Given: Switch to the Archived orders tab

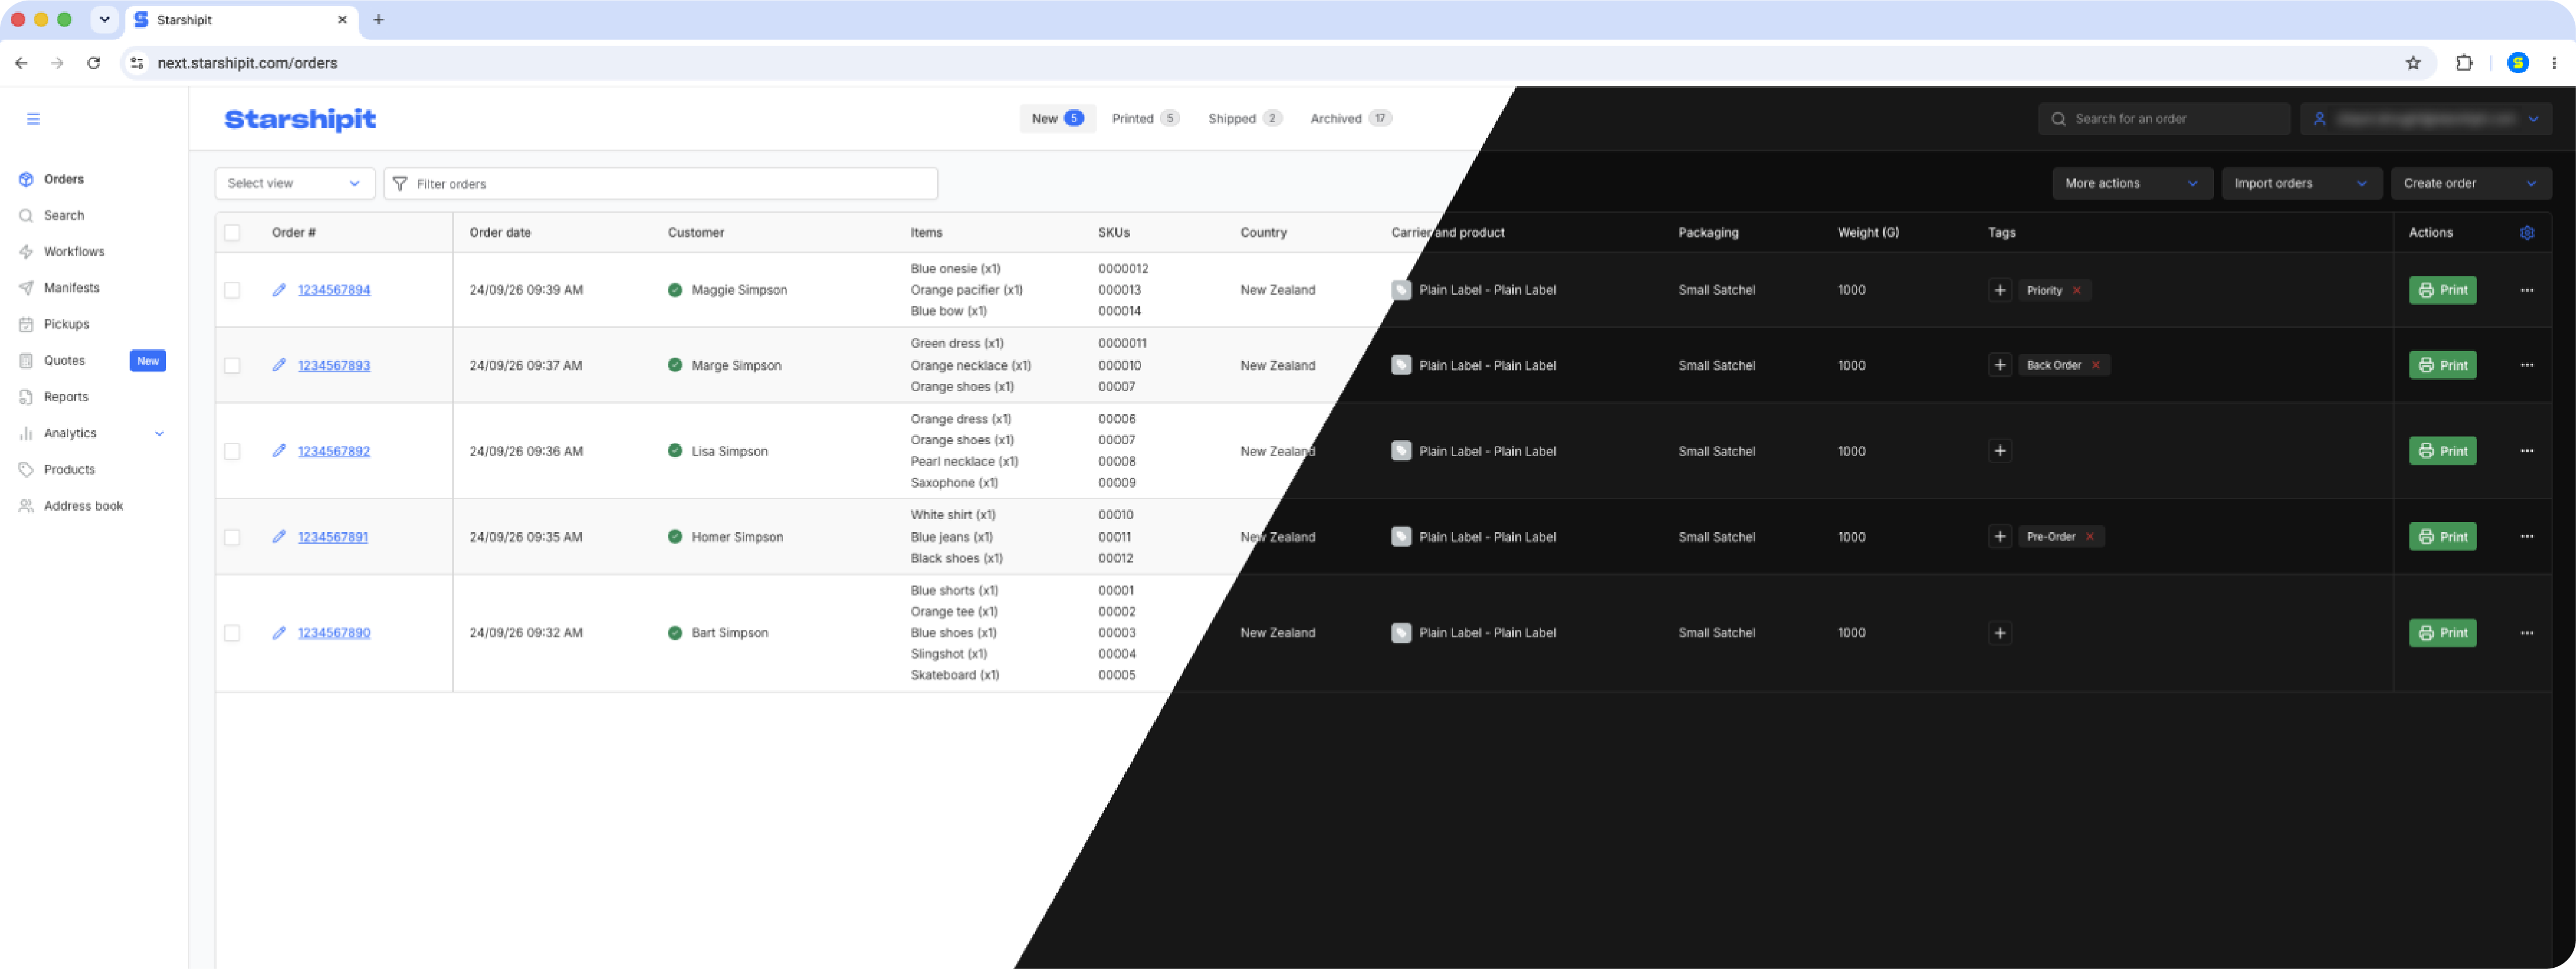Looking at the screenshot, I should 1350,118.
